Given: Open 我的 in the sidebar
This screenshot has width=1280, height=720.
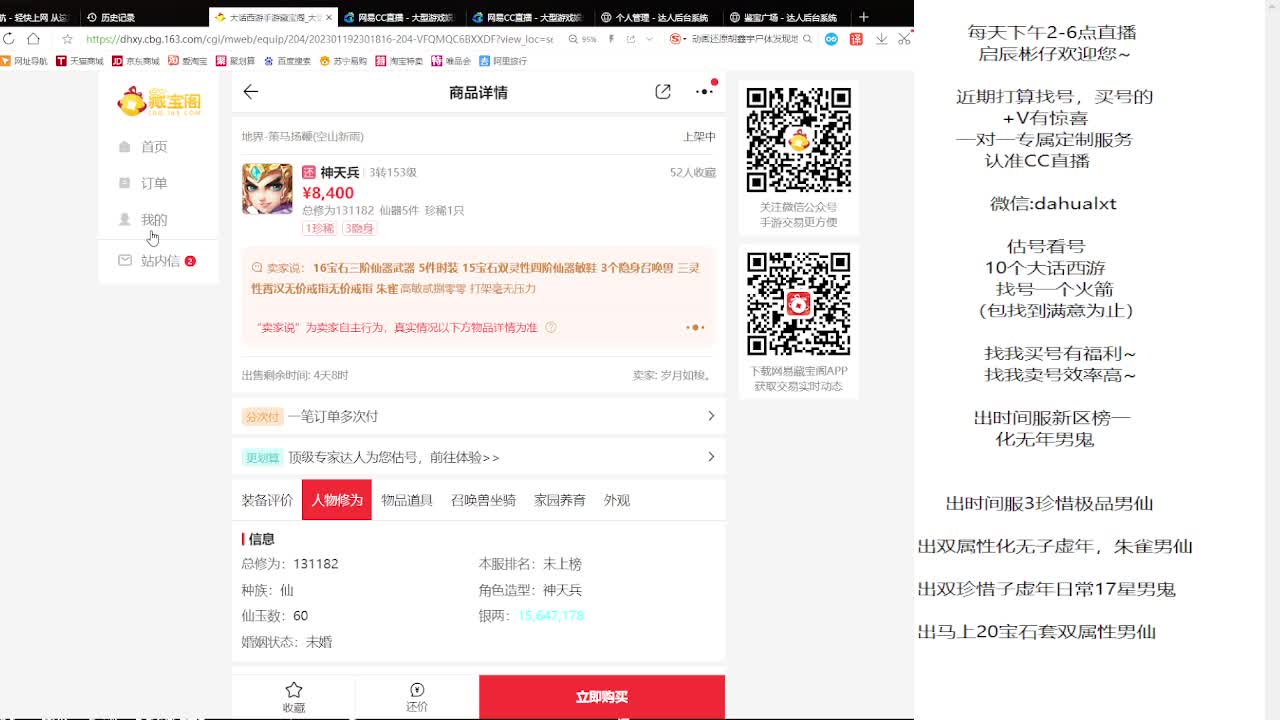Looking at the screenshot, I should click(x=143, y=220).
